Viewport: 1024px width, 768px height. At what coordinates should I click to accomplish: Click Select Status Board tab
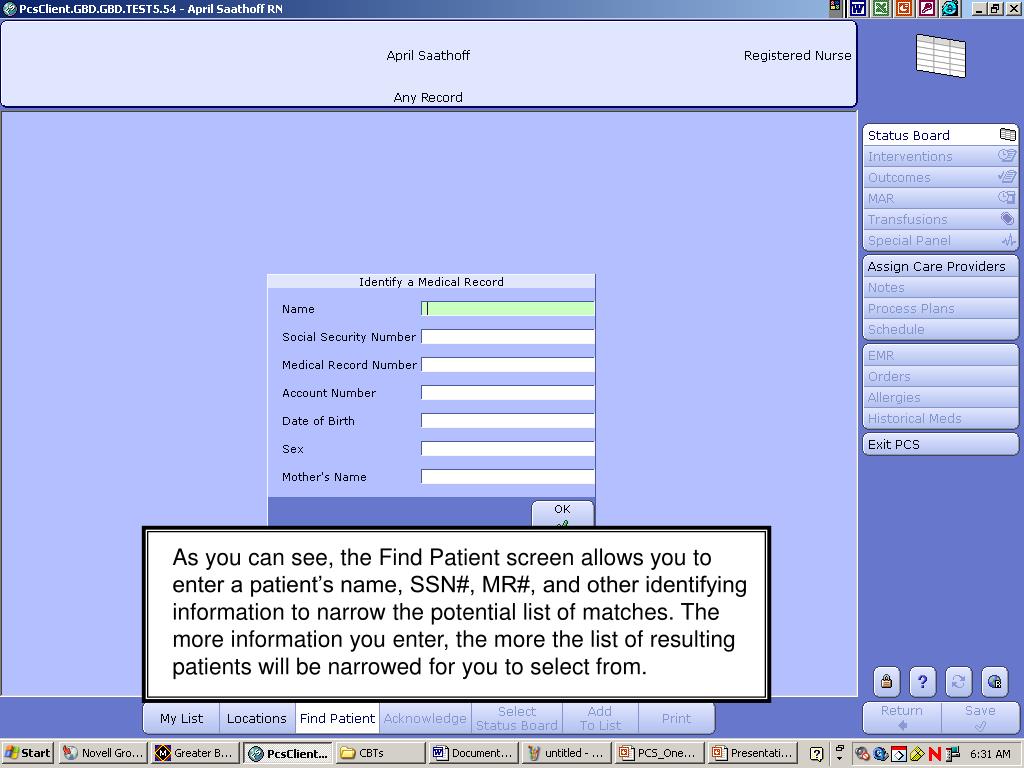[x=517, y=718]
